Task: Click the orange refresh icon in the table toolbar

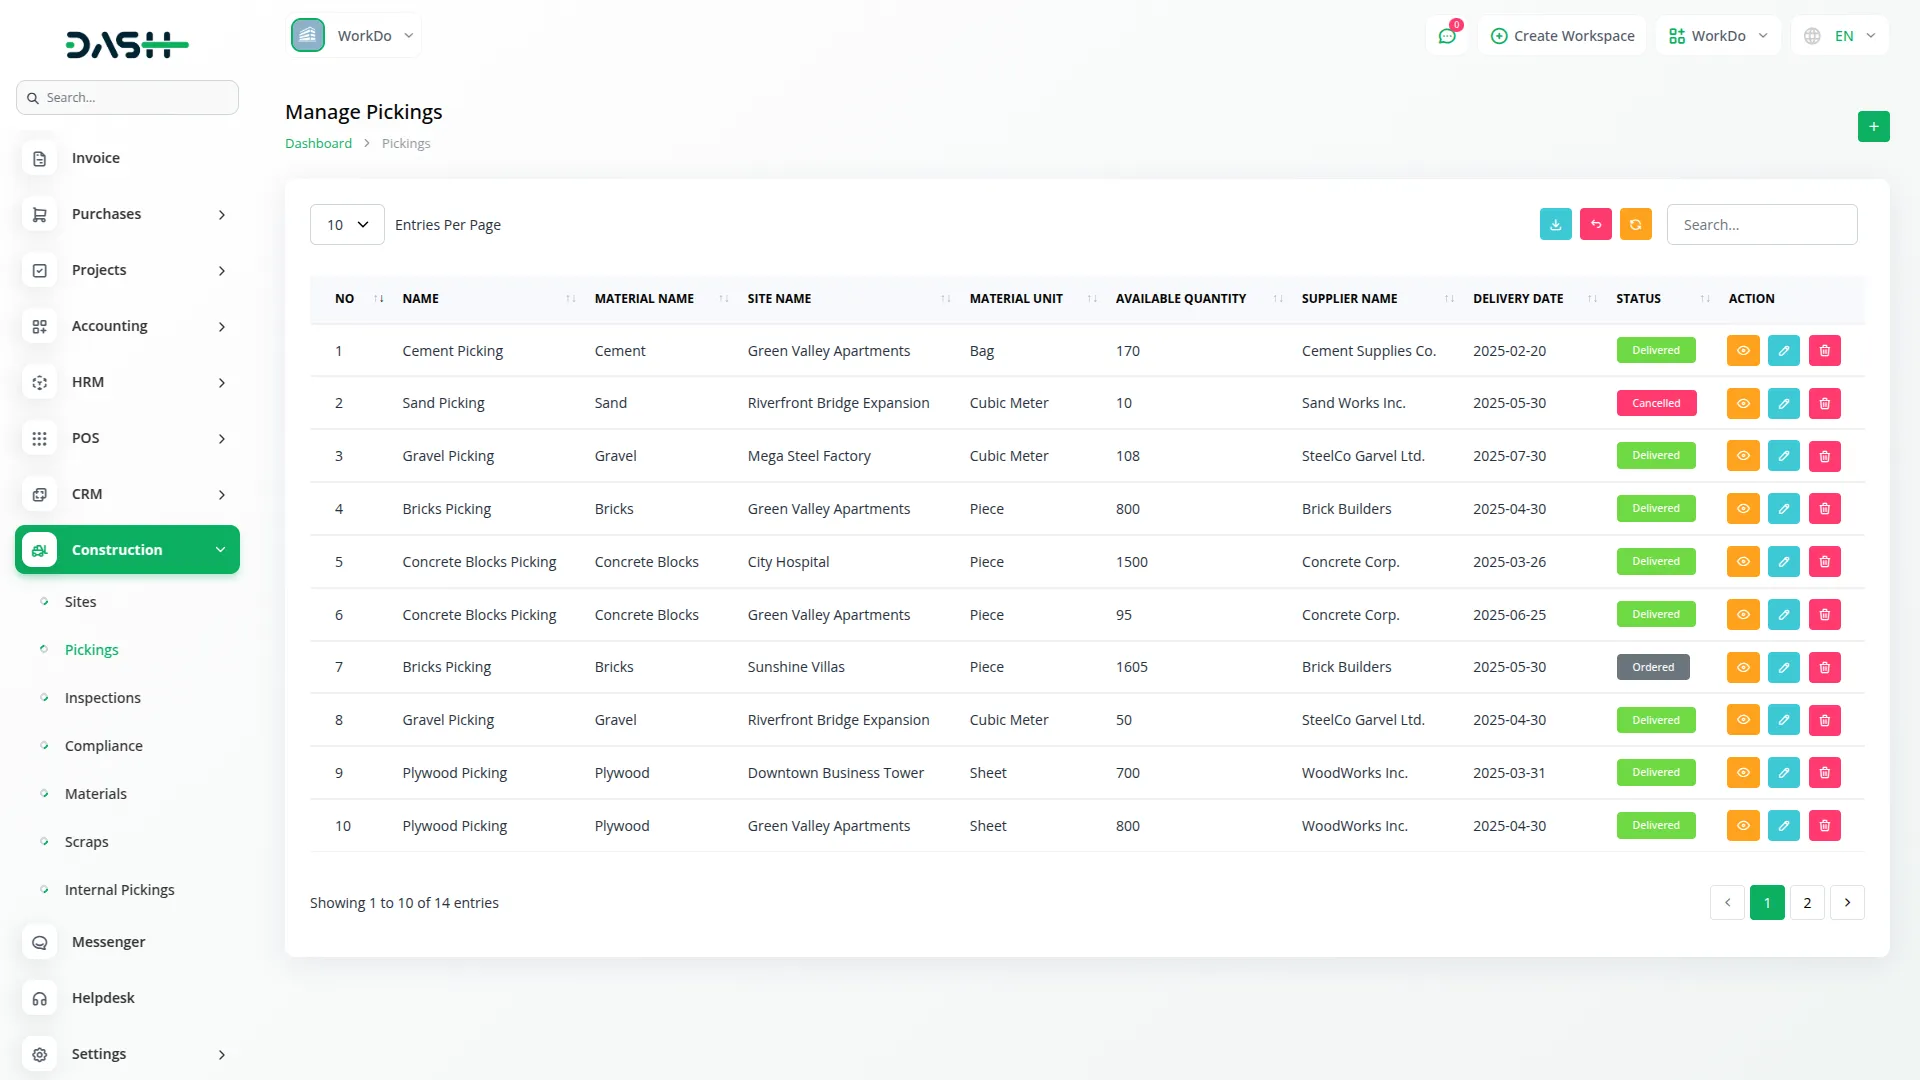Action: (x=1635, y=225)
